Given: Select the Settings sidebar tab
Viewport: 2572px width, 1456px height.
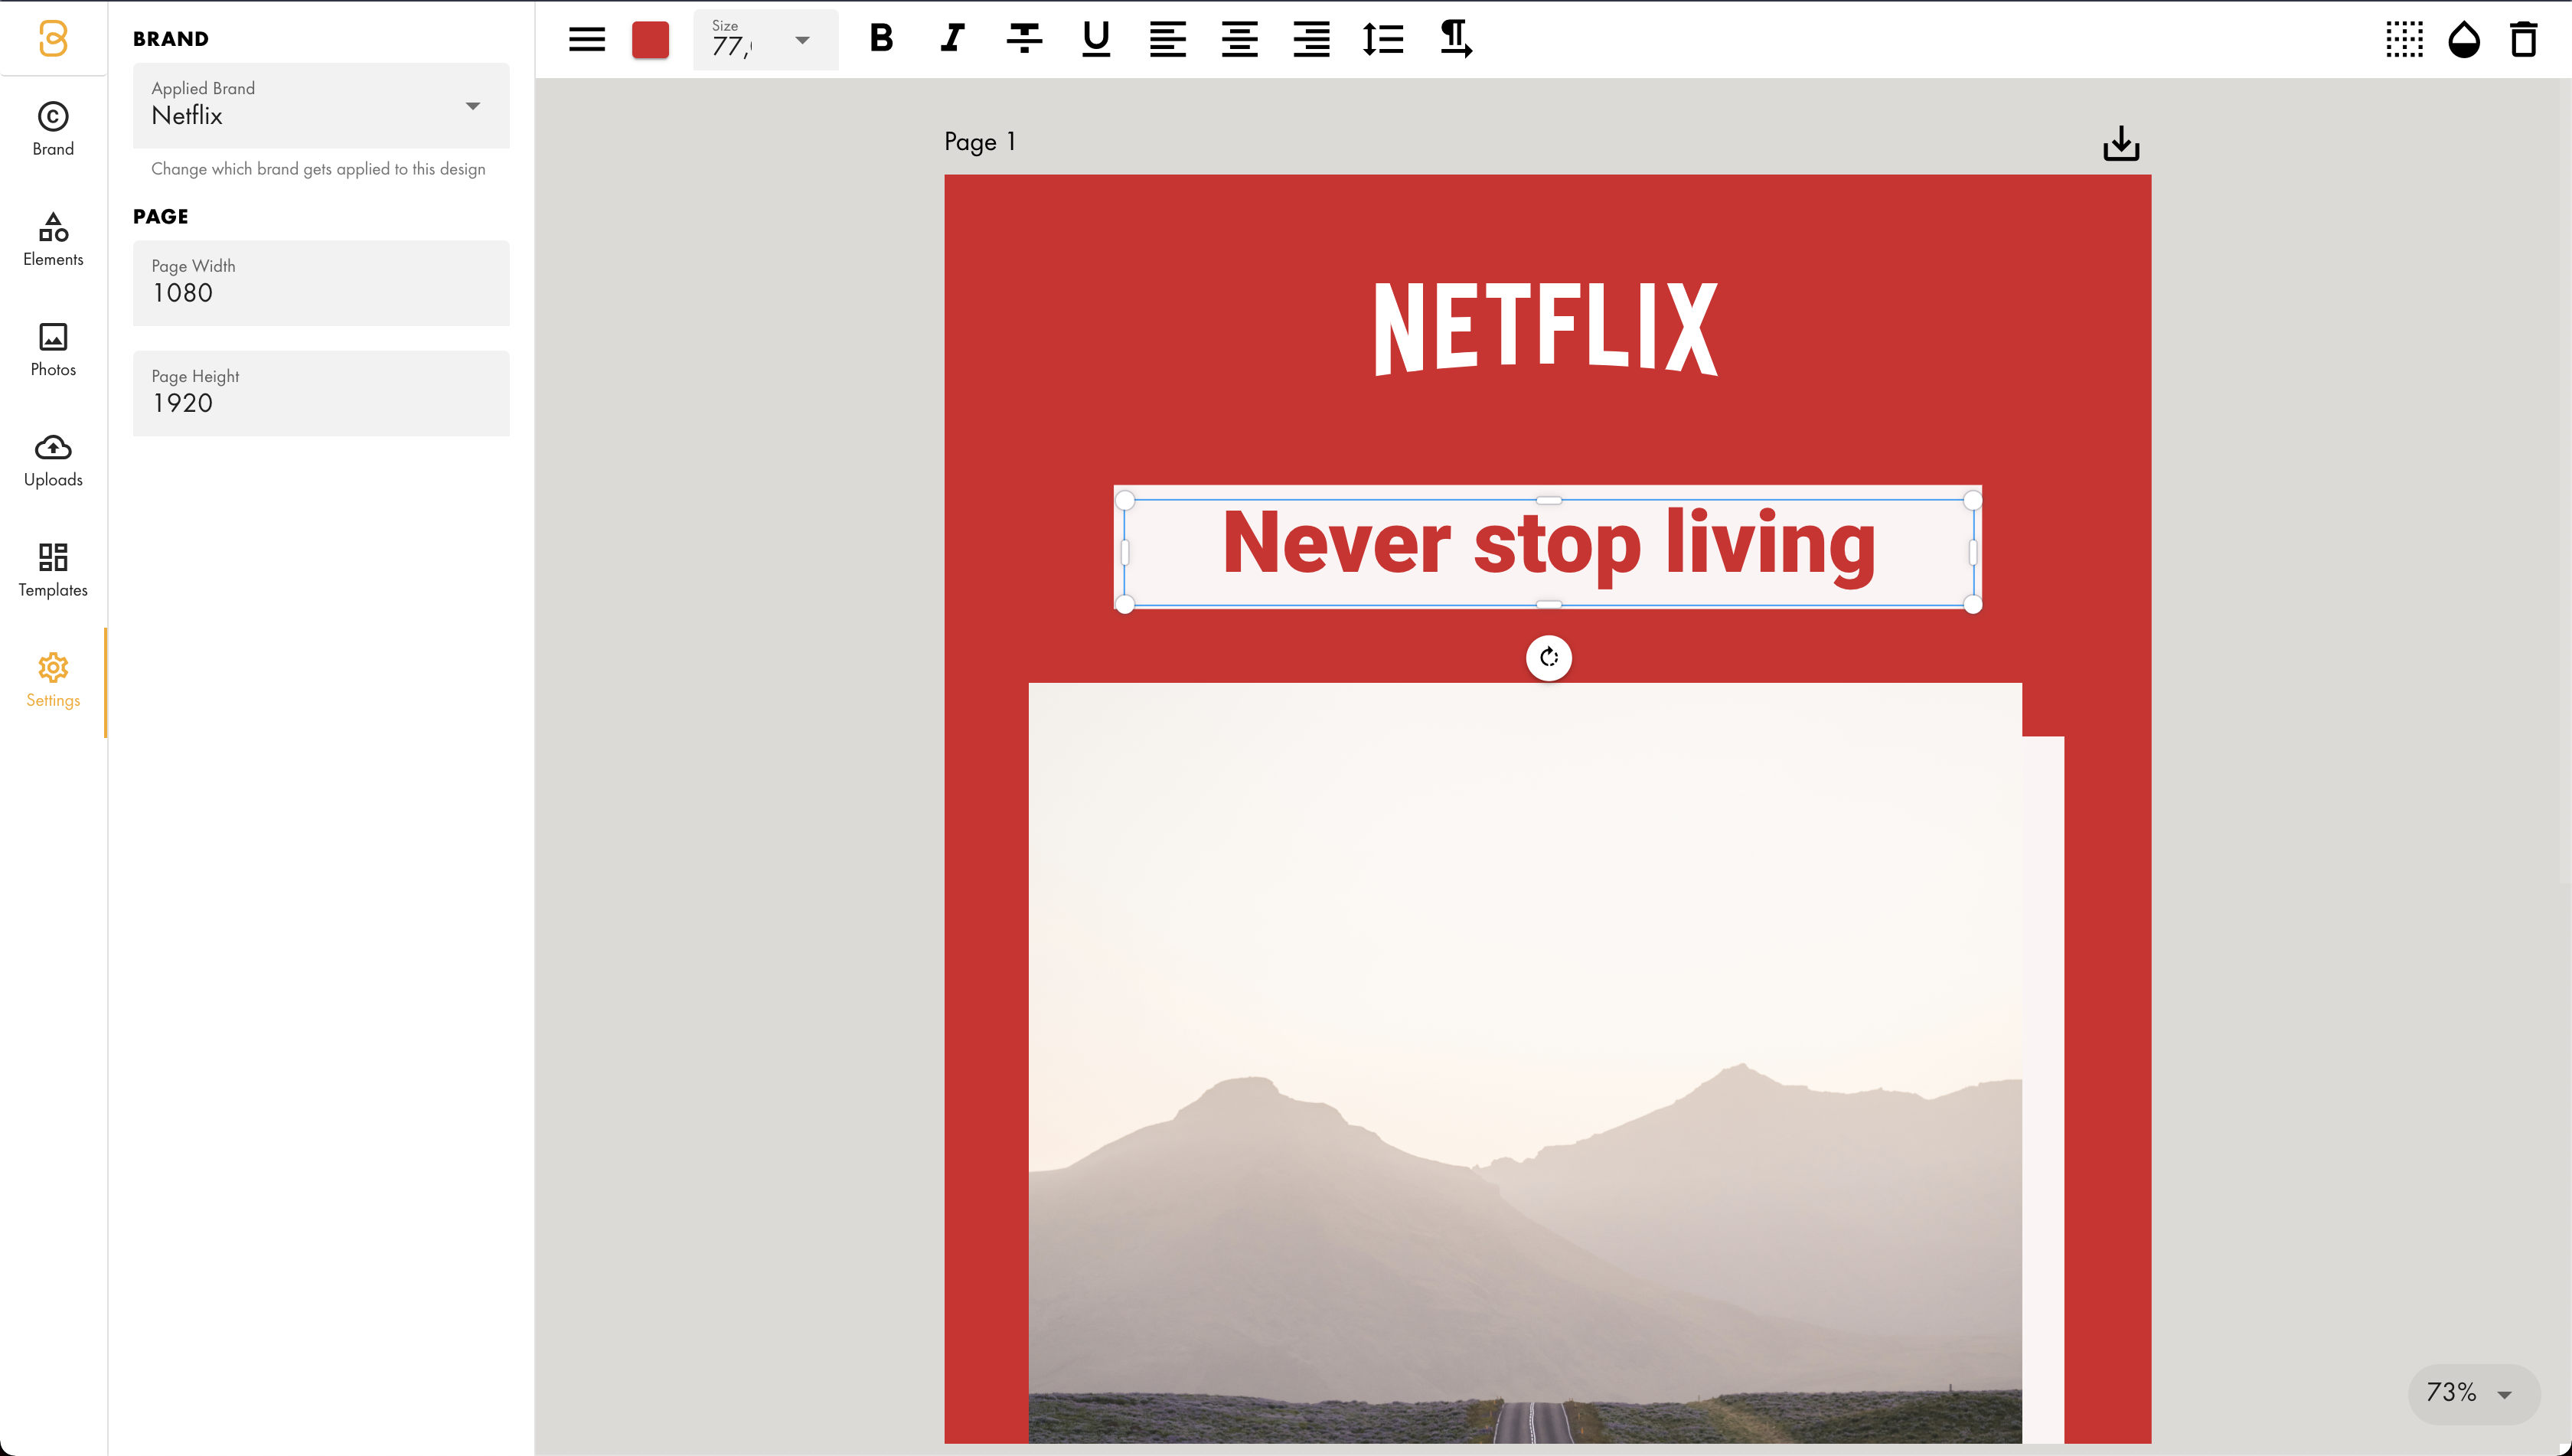Looking at the screenshot, I should point(53,681).
